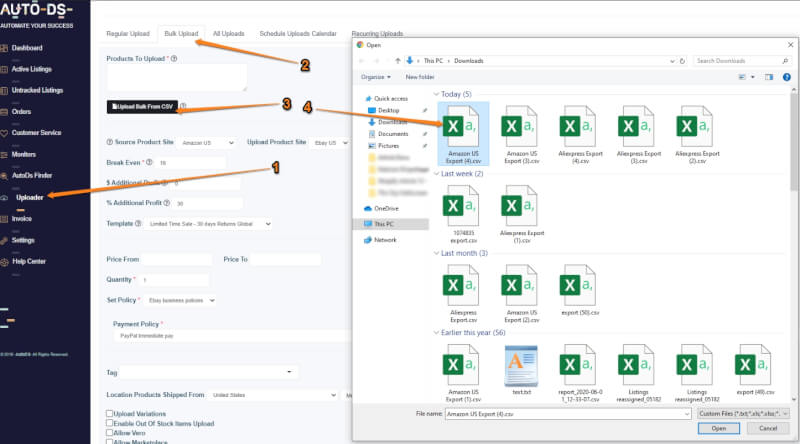Click Products To Upload help icon
This screenshot has height=444, width=800.
click(174, 59)
